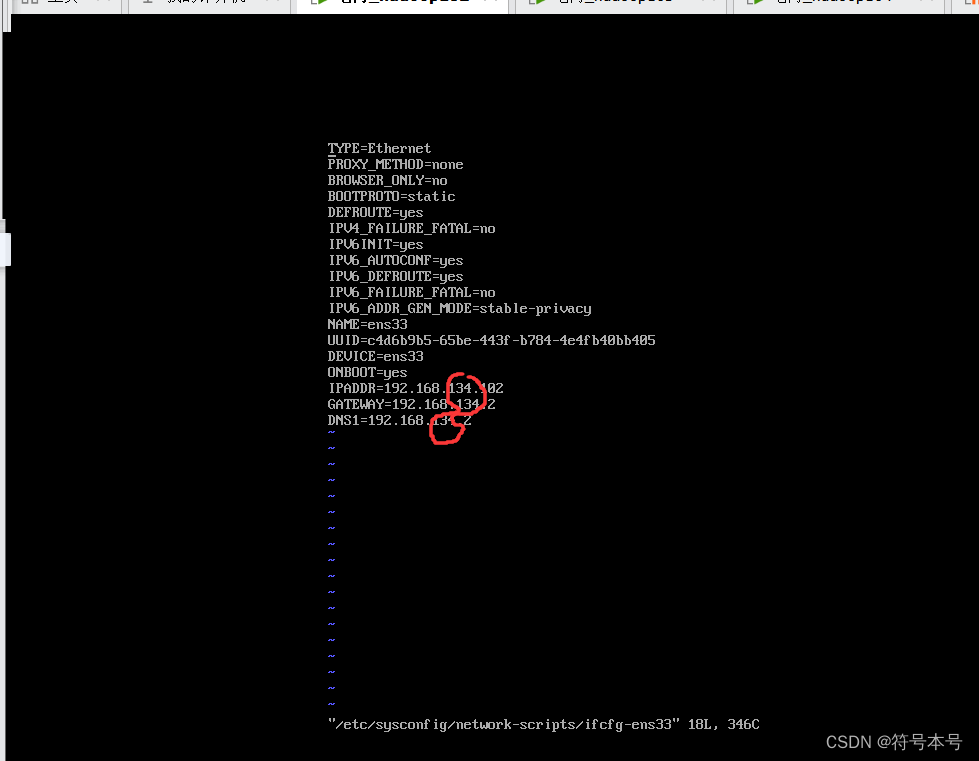The height and width of the screenshot is (761, 979).
Task: Click the red-circled 134 in the IPADDR line
Action: [x=465, y=388]
